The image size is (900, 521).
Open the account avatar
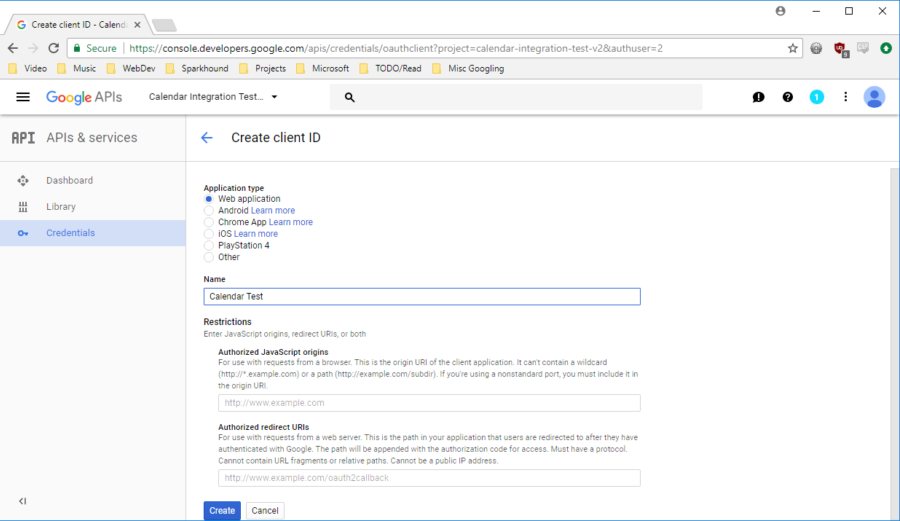(x=874, y=97)
